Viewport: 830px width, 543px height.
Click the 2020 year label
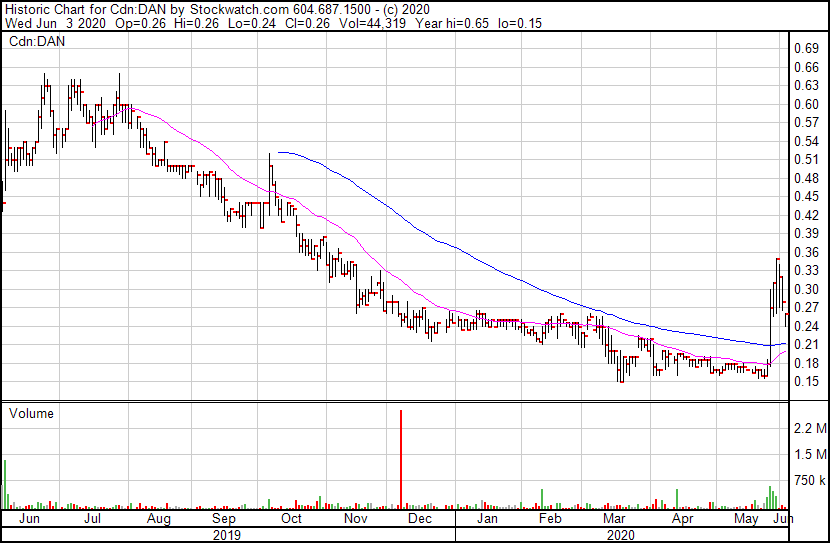[x=620, y=535]
